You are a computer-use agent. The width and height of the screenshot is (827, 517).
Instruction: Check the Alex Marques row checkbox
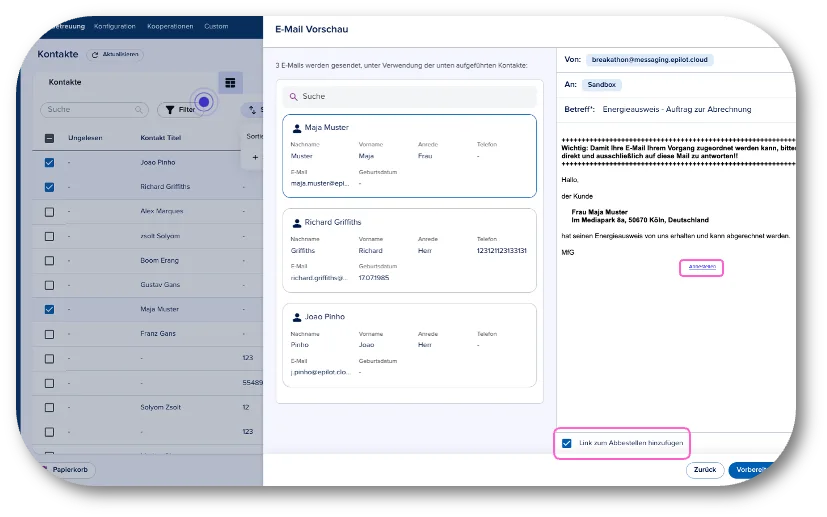(x=50, y=212)
